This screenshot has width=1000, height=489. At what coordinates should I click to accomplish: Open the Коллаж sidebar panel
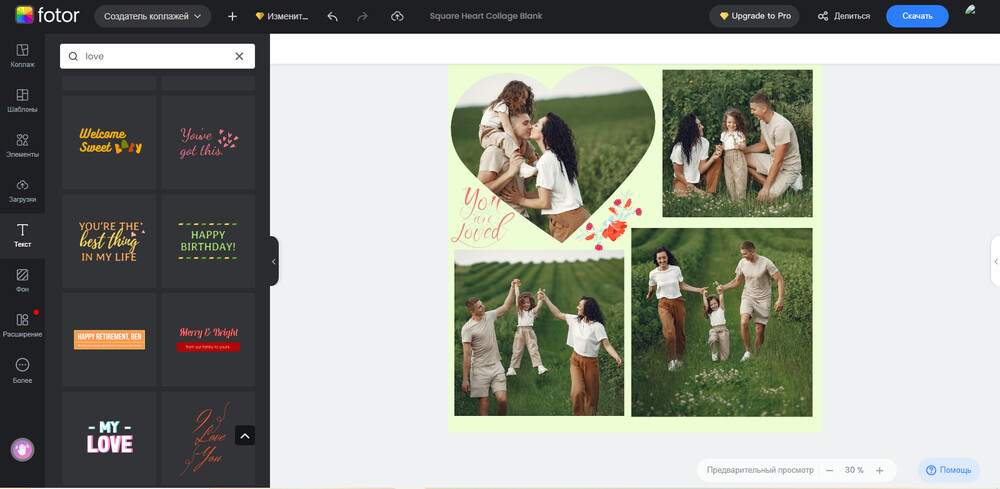[22, 56]
